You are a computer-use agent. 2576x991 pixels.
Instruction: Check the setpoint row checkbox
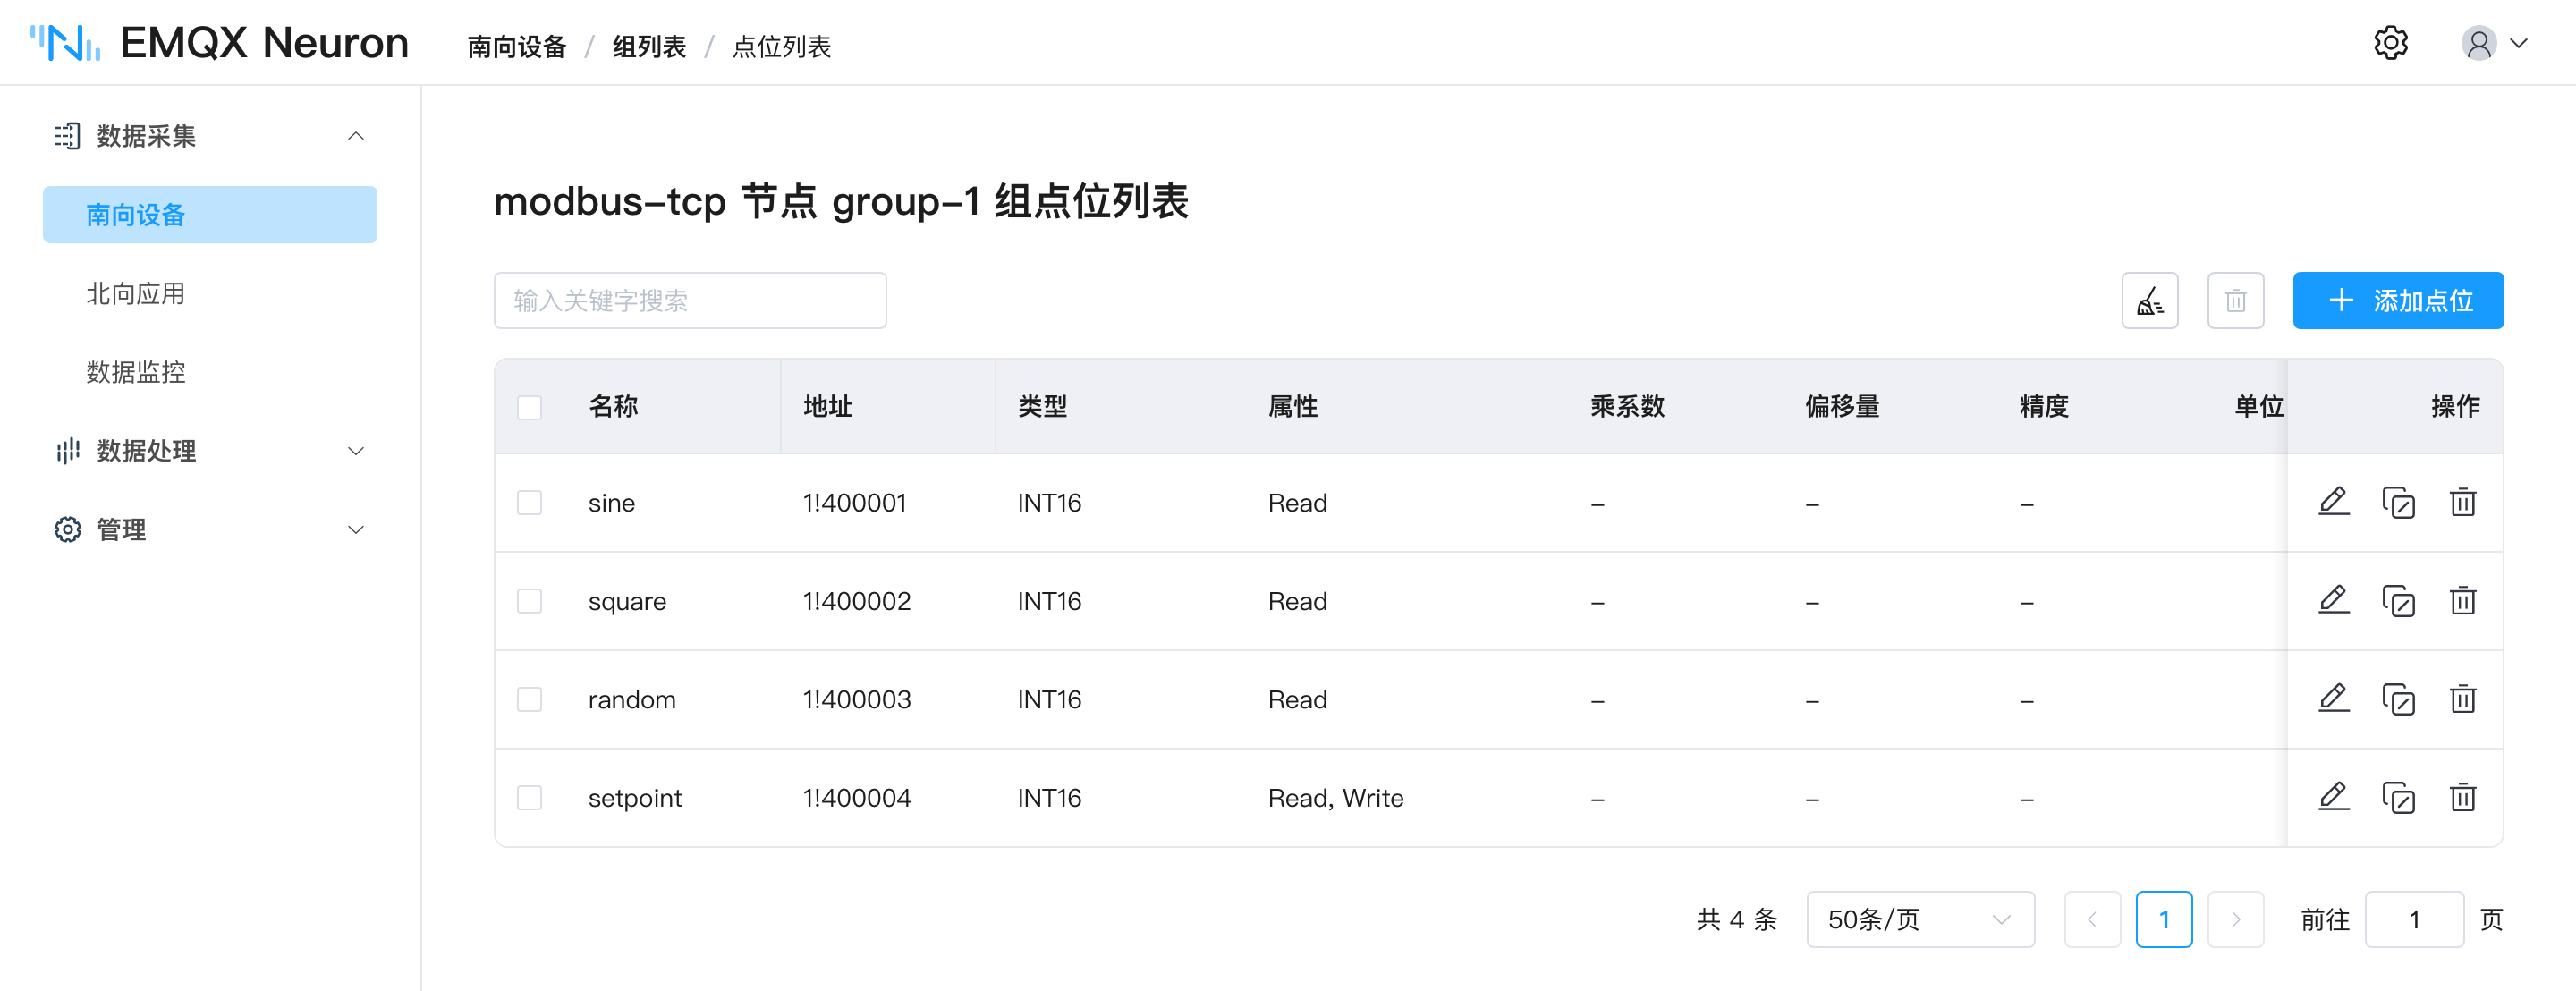pyautogui.click(x=529, y=798)
